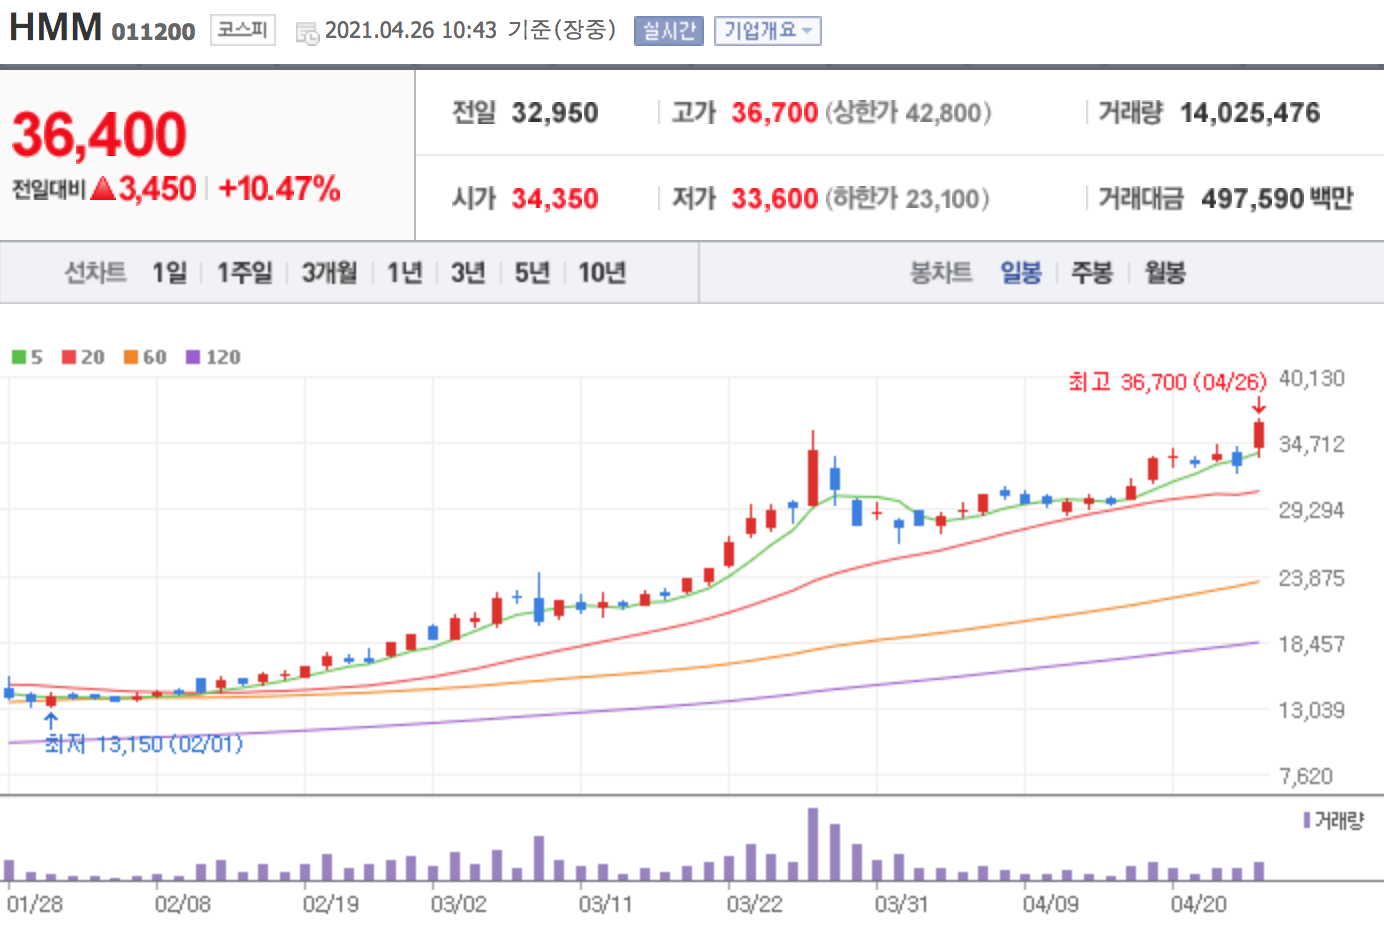The height and width of the screenshot is (938, 1384).
Task: Click the 최고 36,700 (04/26) marker
Action: [1167, 382]
